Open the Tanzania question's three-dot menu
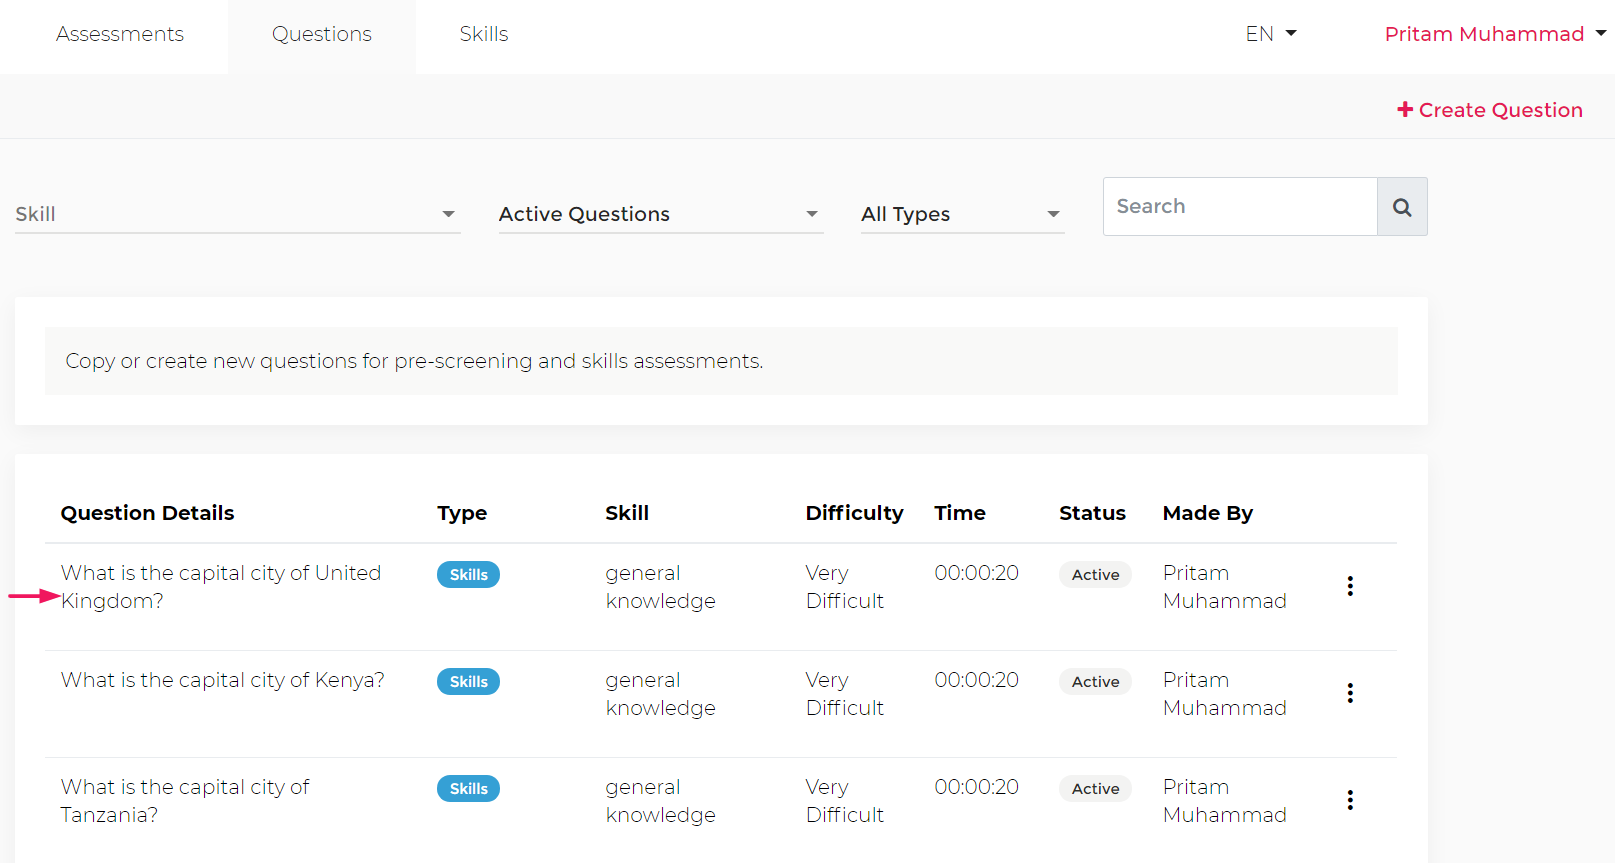 coord(1350,800)
